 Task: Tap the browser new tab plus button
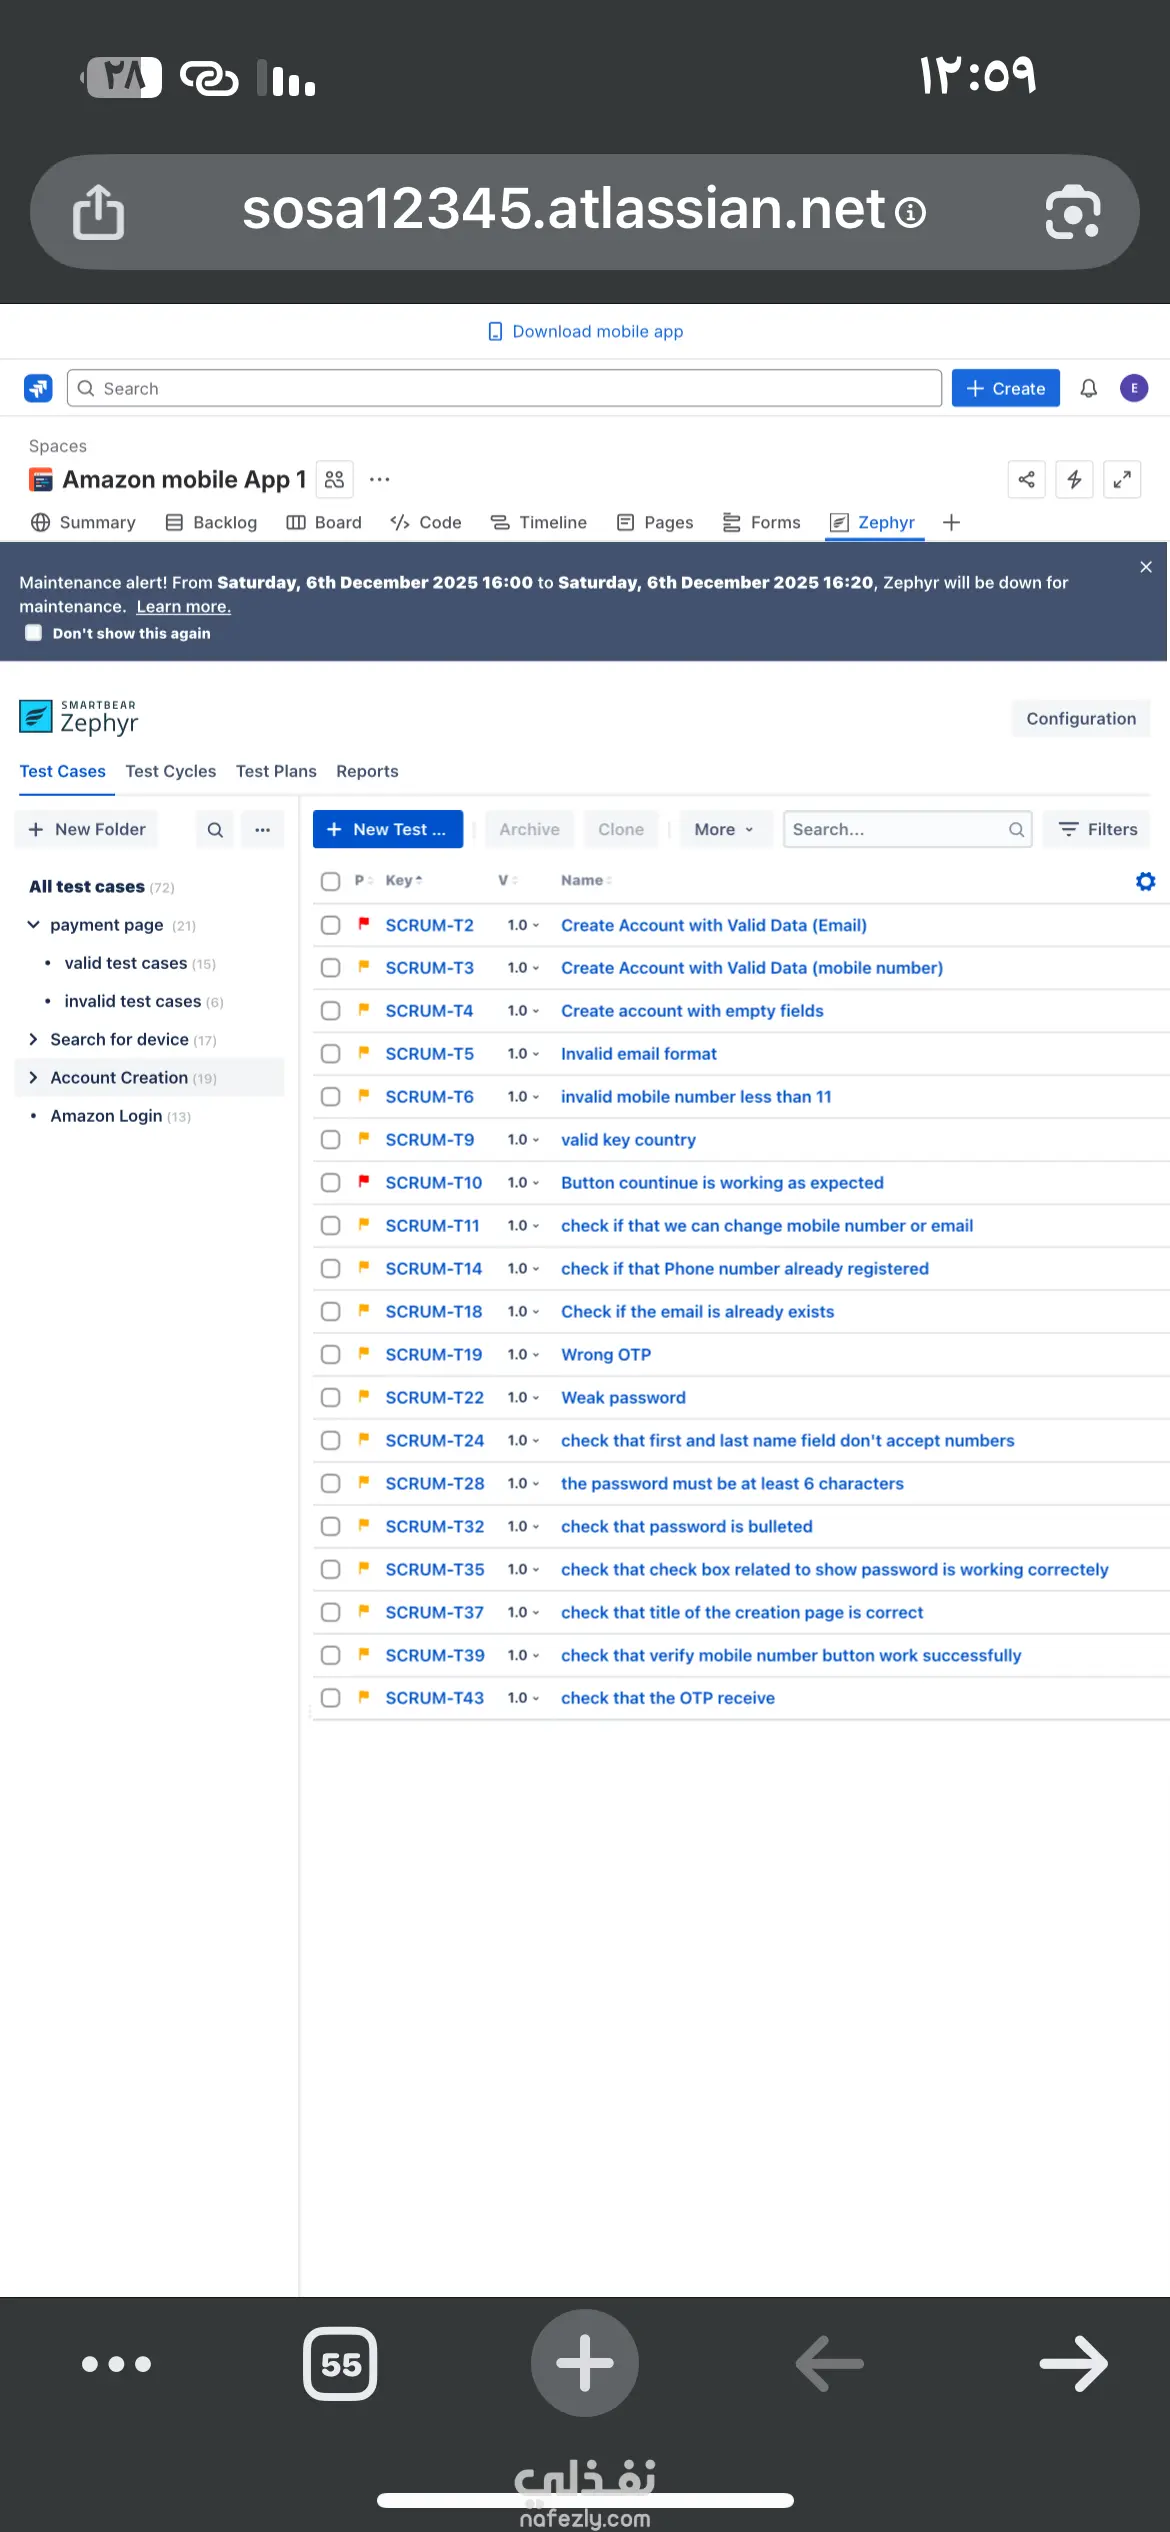pos(585,2363)
